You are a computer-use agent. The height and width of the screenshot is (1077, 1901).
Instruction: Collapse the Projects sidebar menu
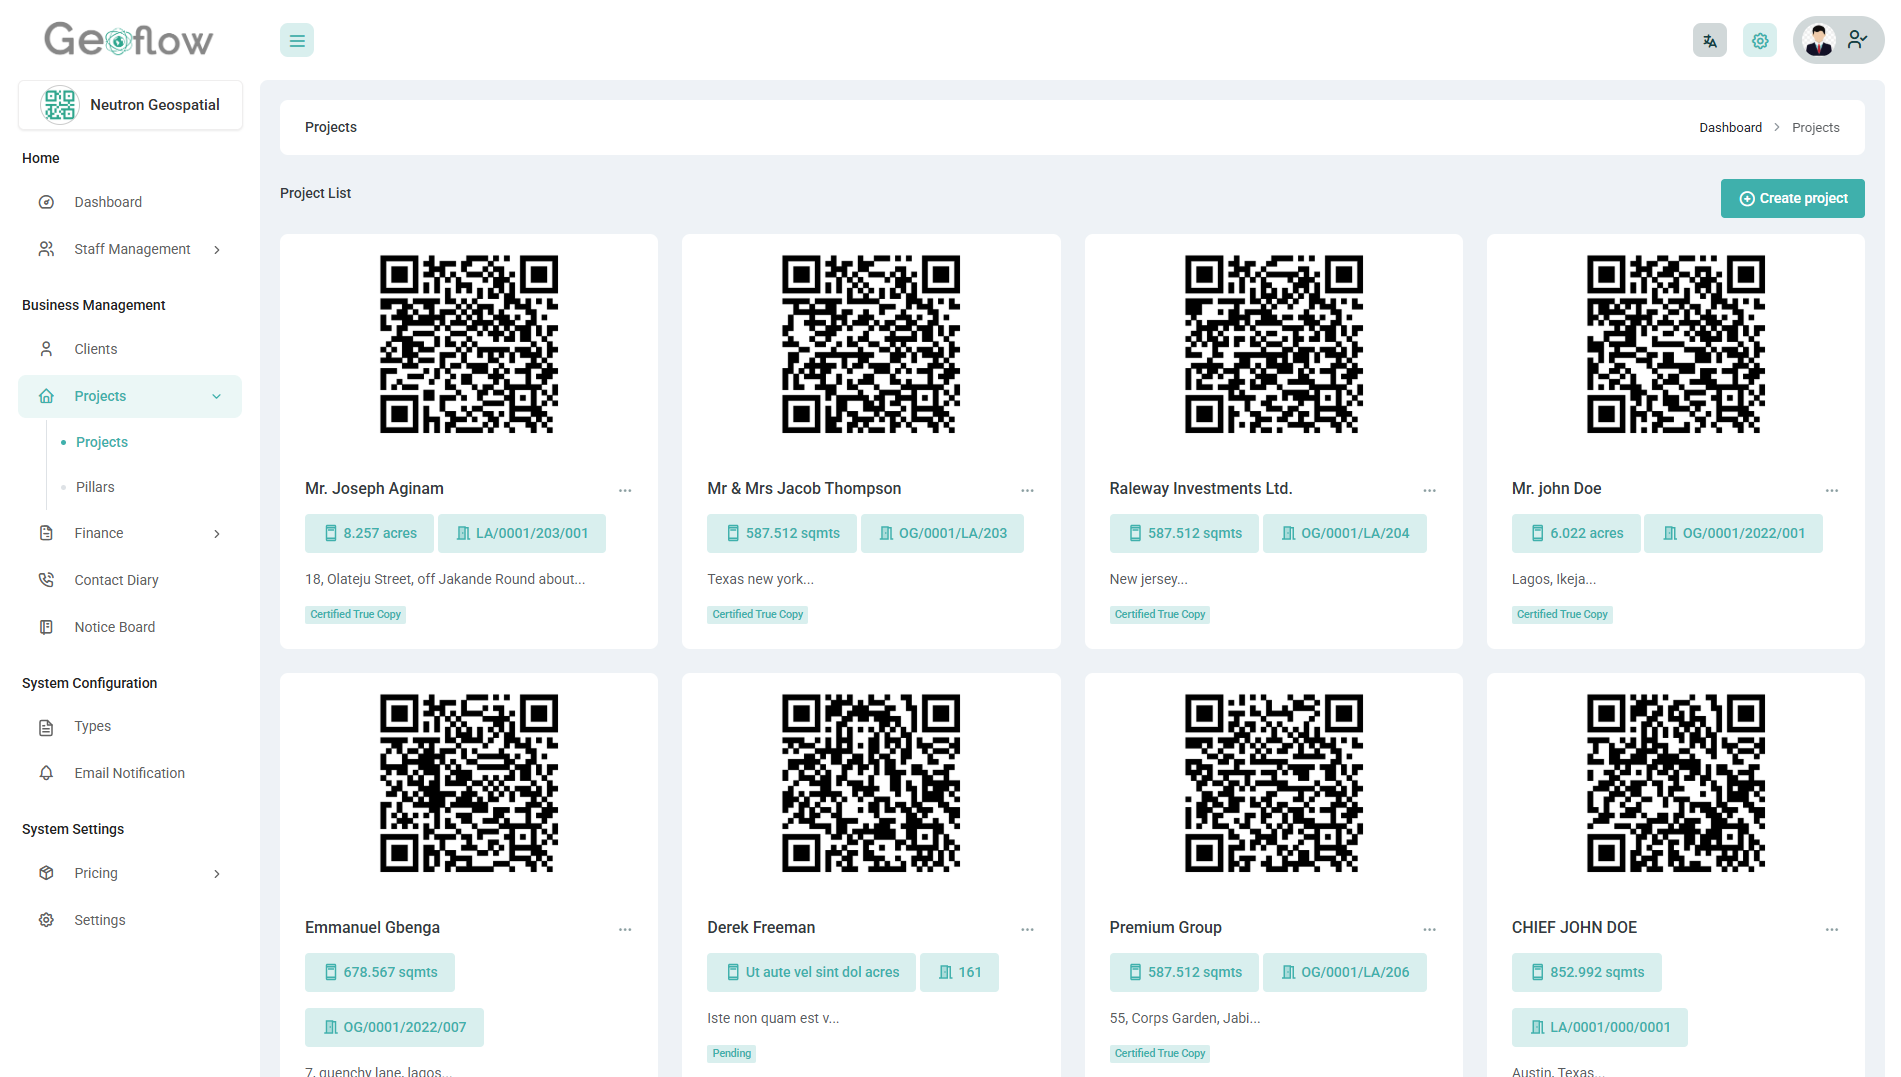(x=216, y=397)
